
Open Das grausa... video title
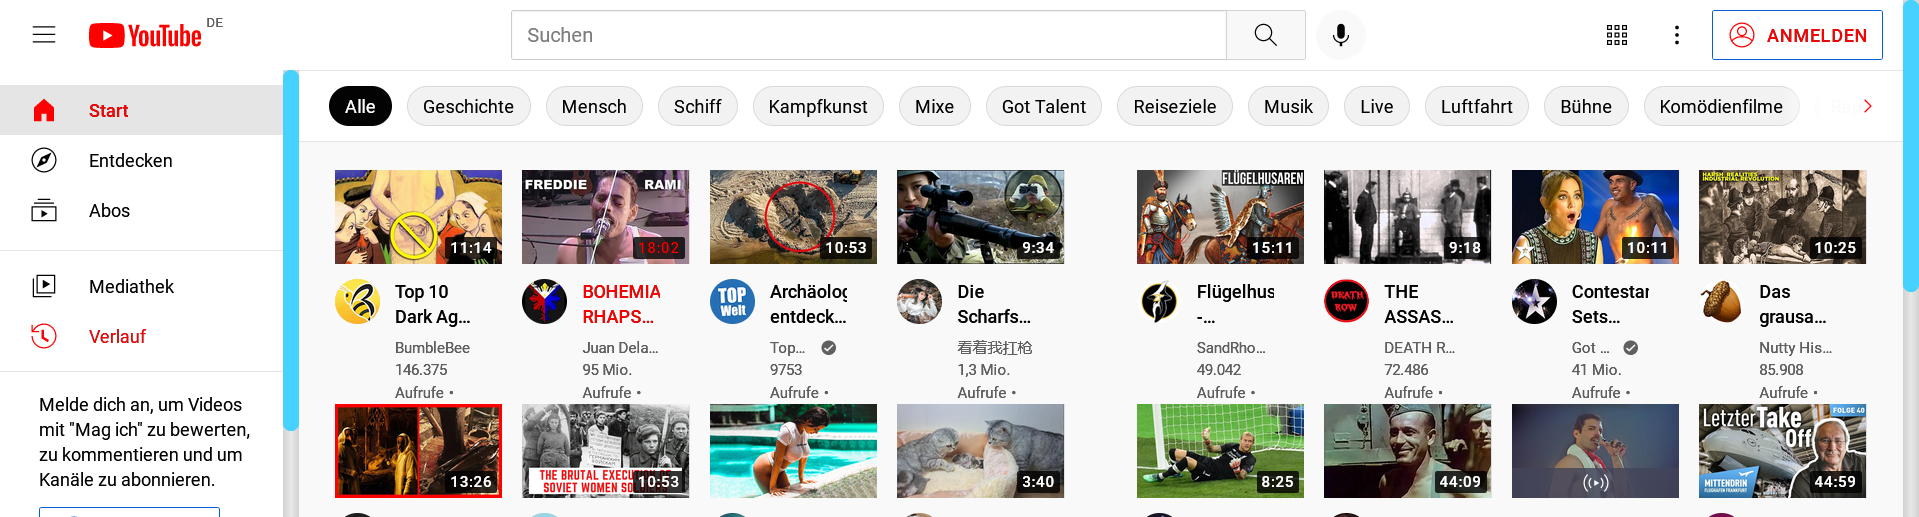click(x=1792, y=304)
